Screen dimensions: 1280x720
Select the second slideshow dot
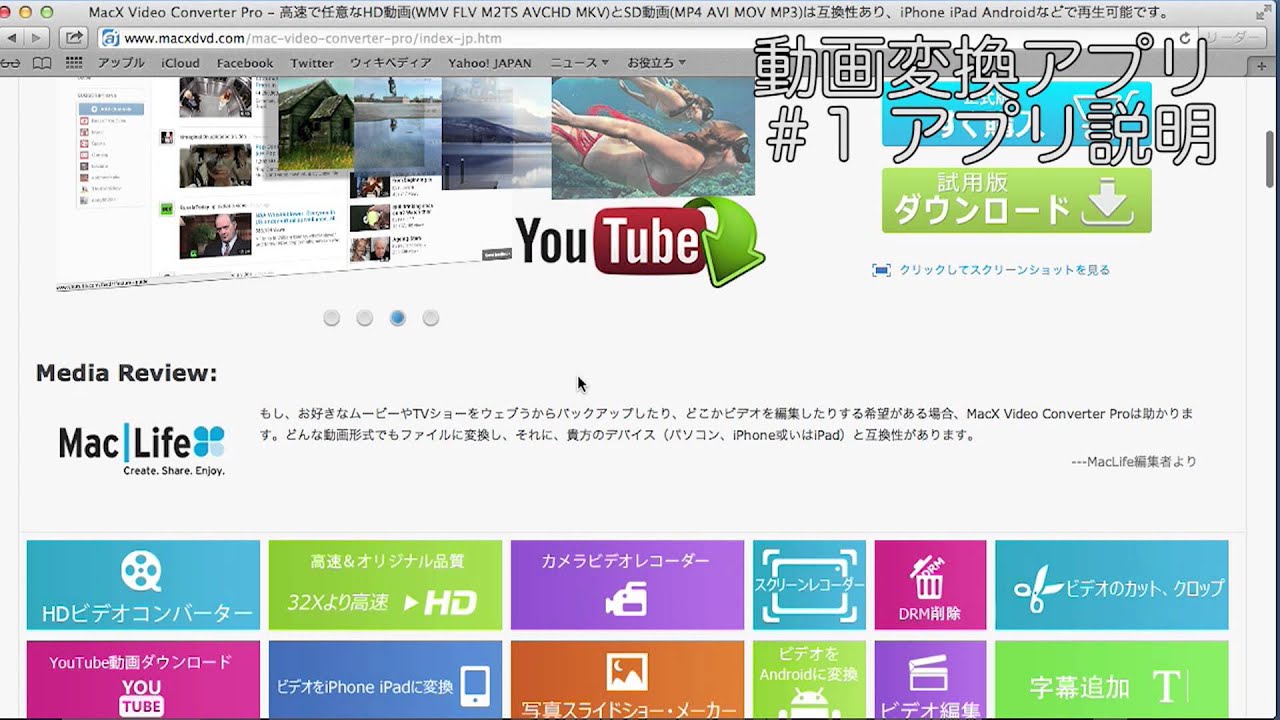click(x=365, y=318)
